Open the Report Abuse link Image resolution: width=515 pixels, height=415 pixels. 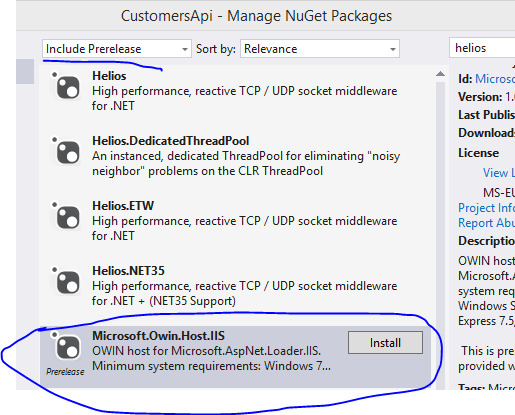(x=486, y=223)
